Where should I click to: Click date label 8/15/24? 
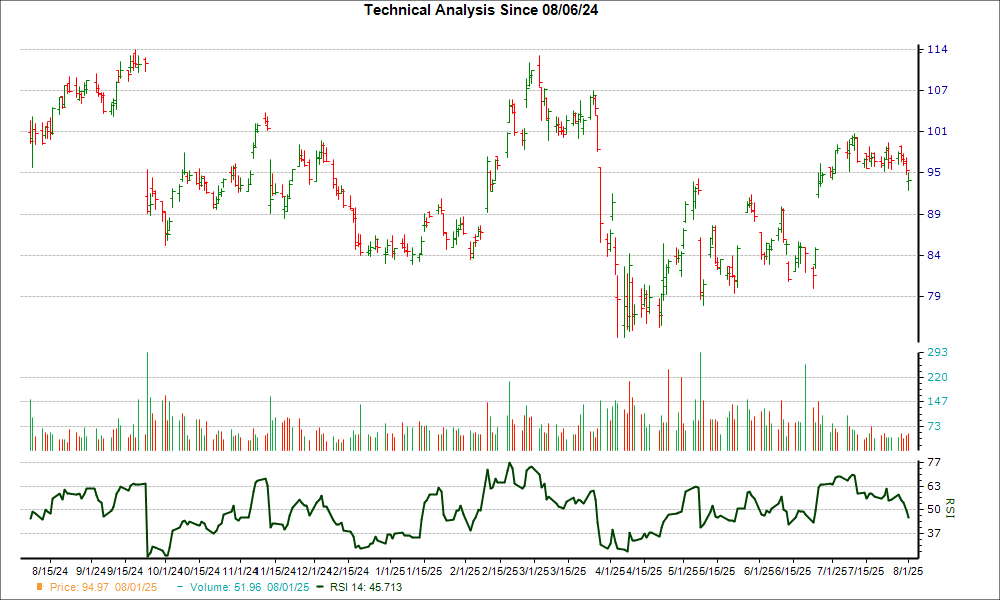(x=50, y=571)
